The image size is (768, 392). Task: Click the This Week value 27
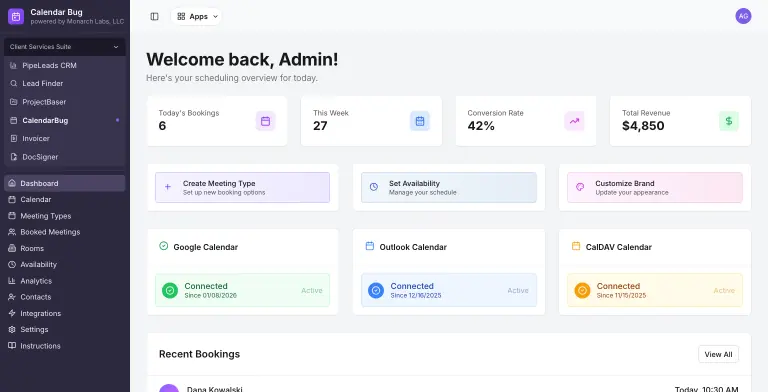(x=320, y=126)
